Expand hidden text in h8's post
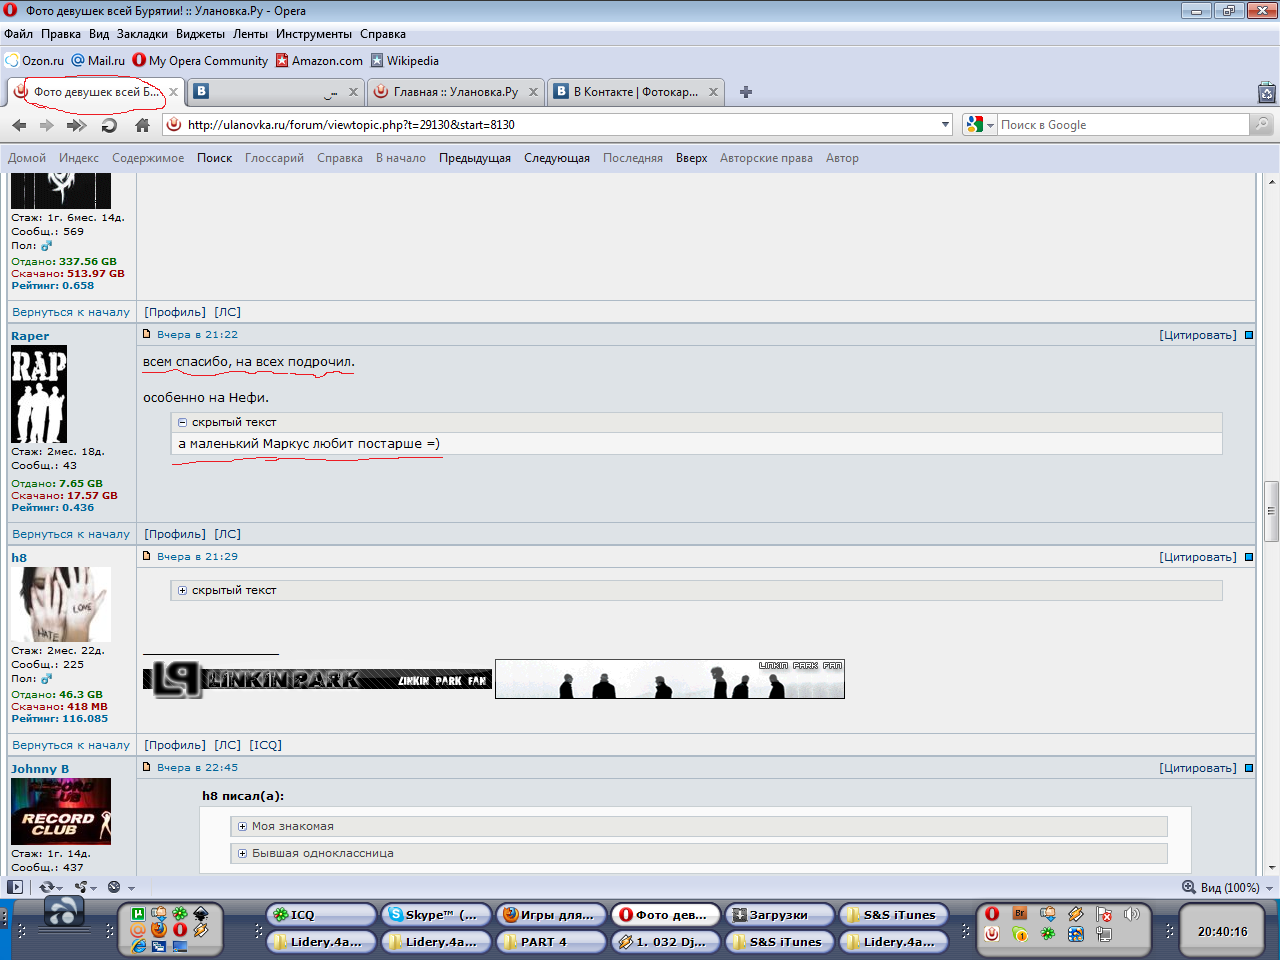 (x=182, y=591)
